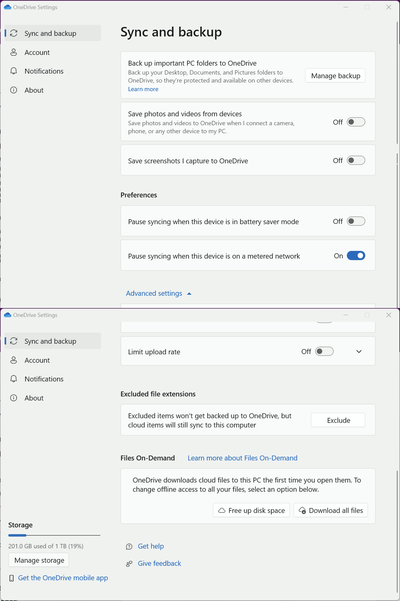Toggle Save photos and videos from devices

tap(356, 122)
